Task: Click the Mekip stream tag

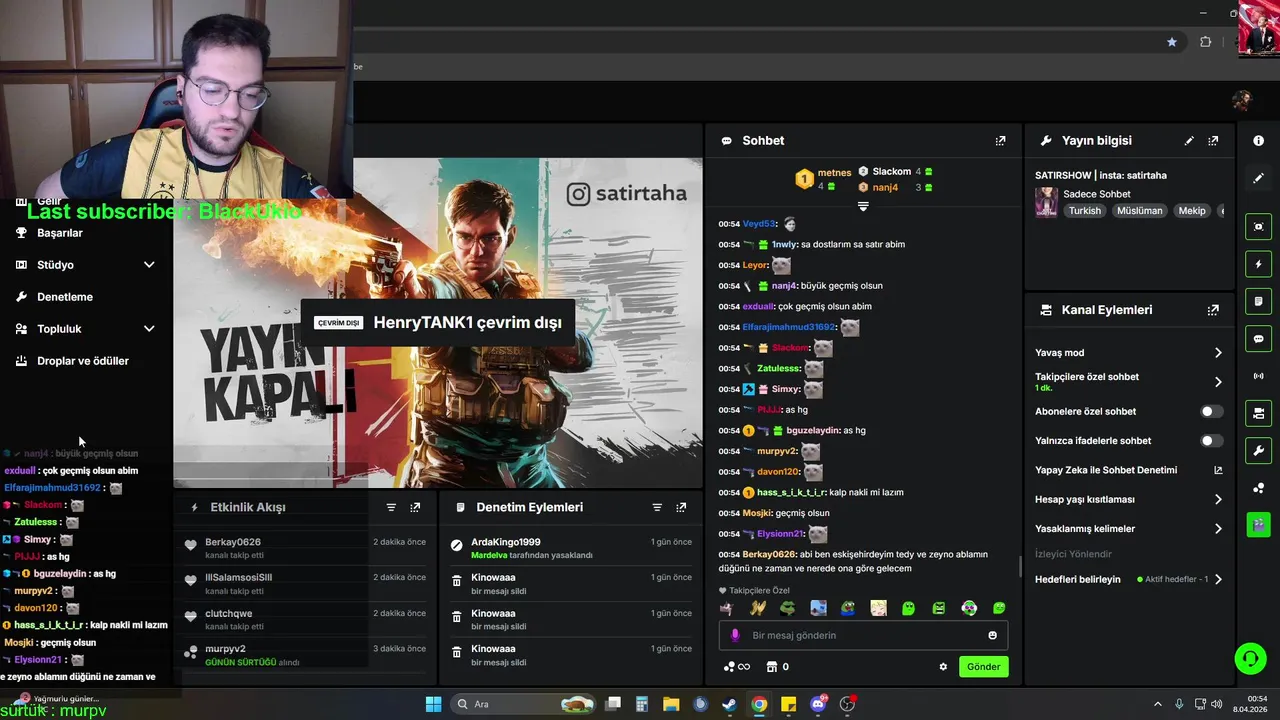Action: [x=1191, y=211]
